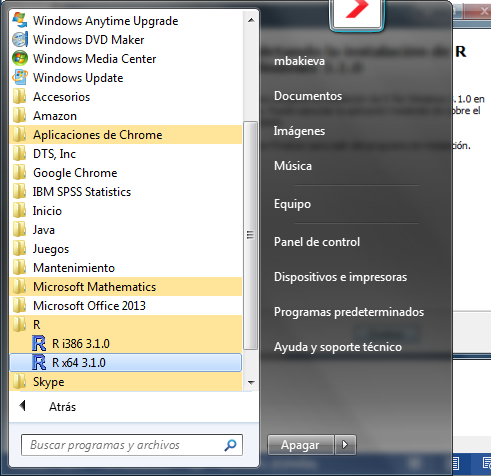
Task: Go back with Atrás
Action: (x=62, y=406)
